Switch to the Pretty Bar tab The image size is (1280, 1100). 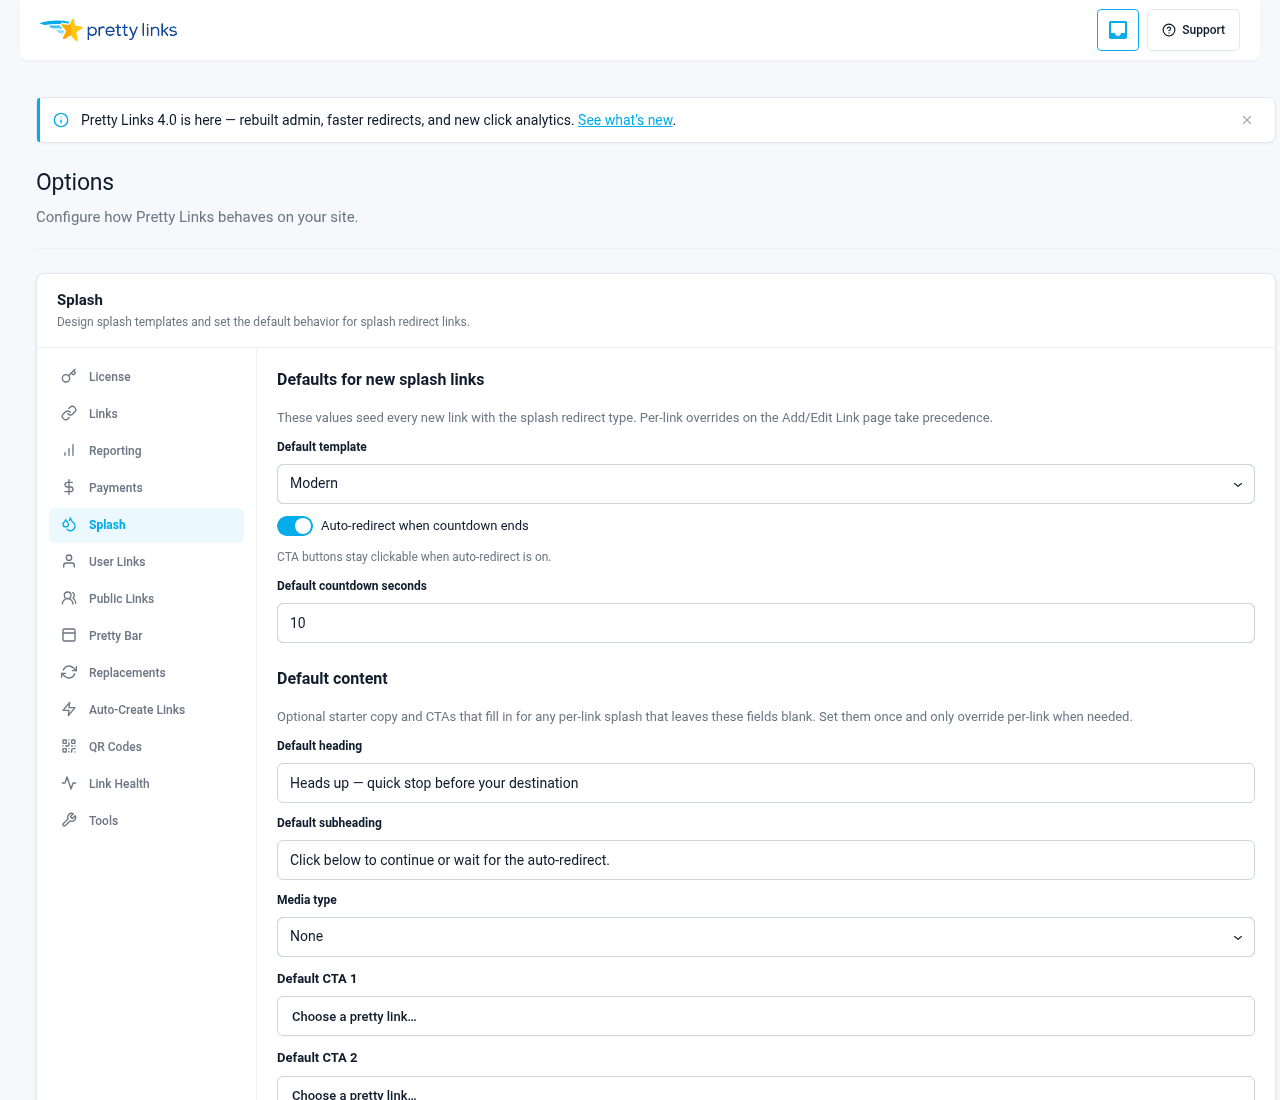click(x=146, y=636)
